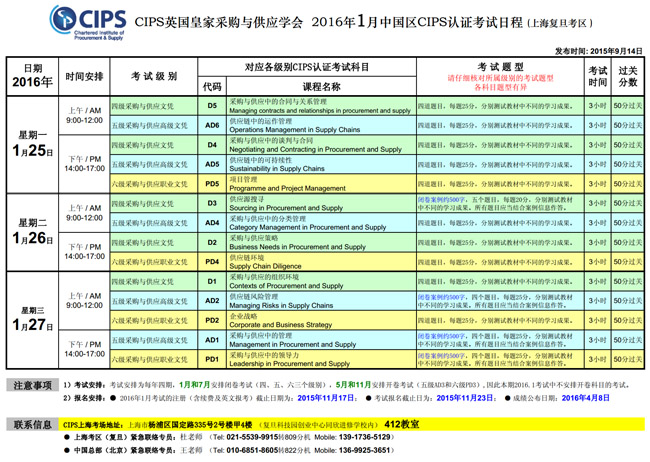Viewport: 650px width, 462px height.
Task: Click the 3小时 cell in D3 row
Action: [x=597, y=203]
